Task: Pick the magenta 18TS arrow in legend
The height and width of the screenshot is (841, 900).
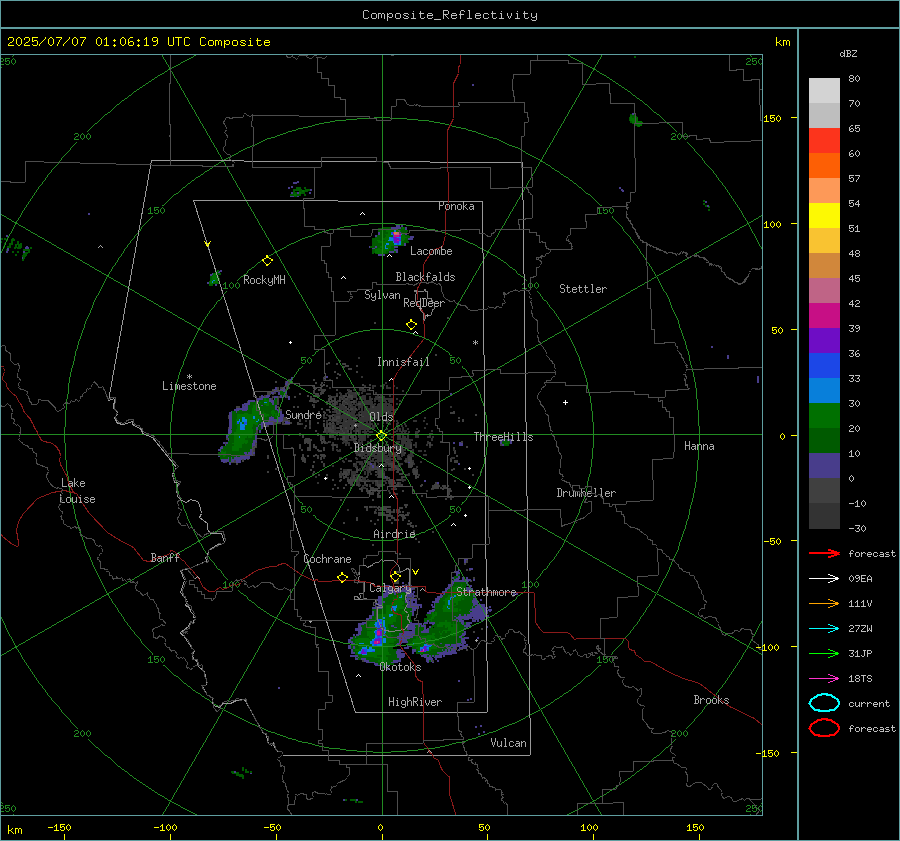Action: [824, 679]
